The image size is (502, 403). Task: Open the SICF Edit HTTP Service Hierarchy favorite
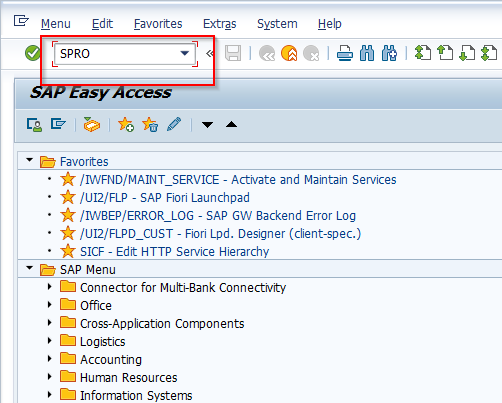174,251
